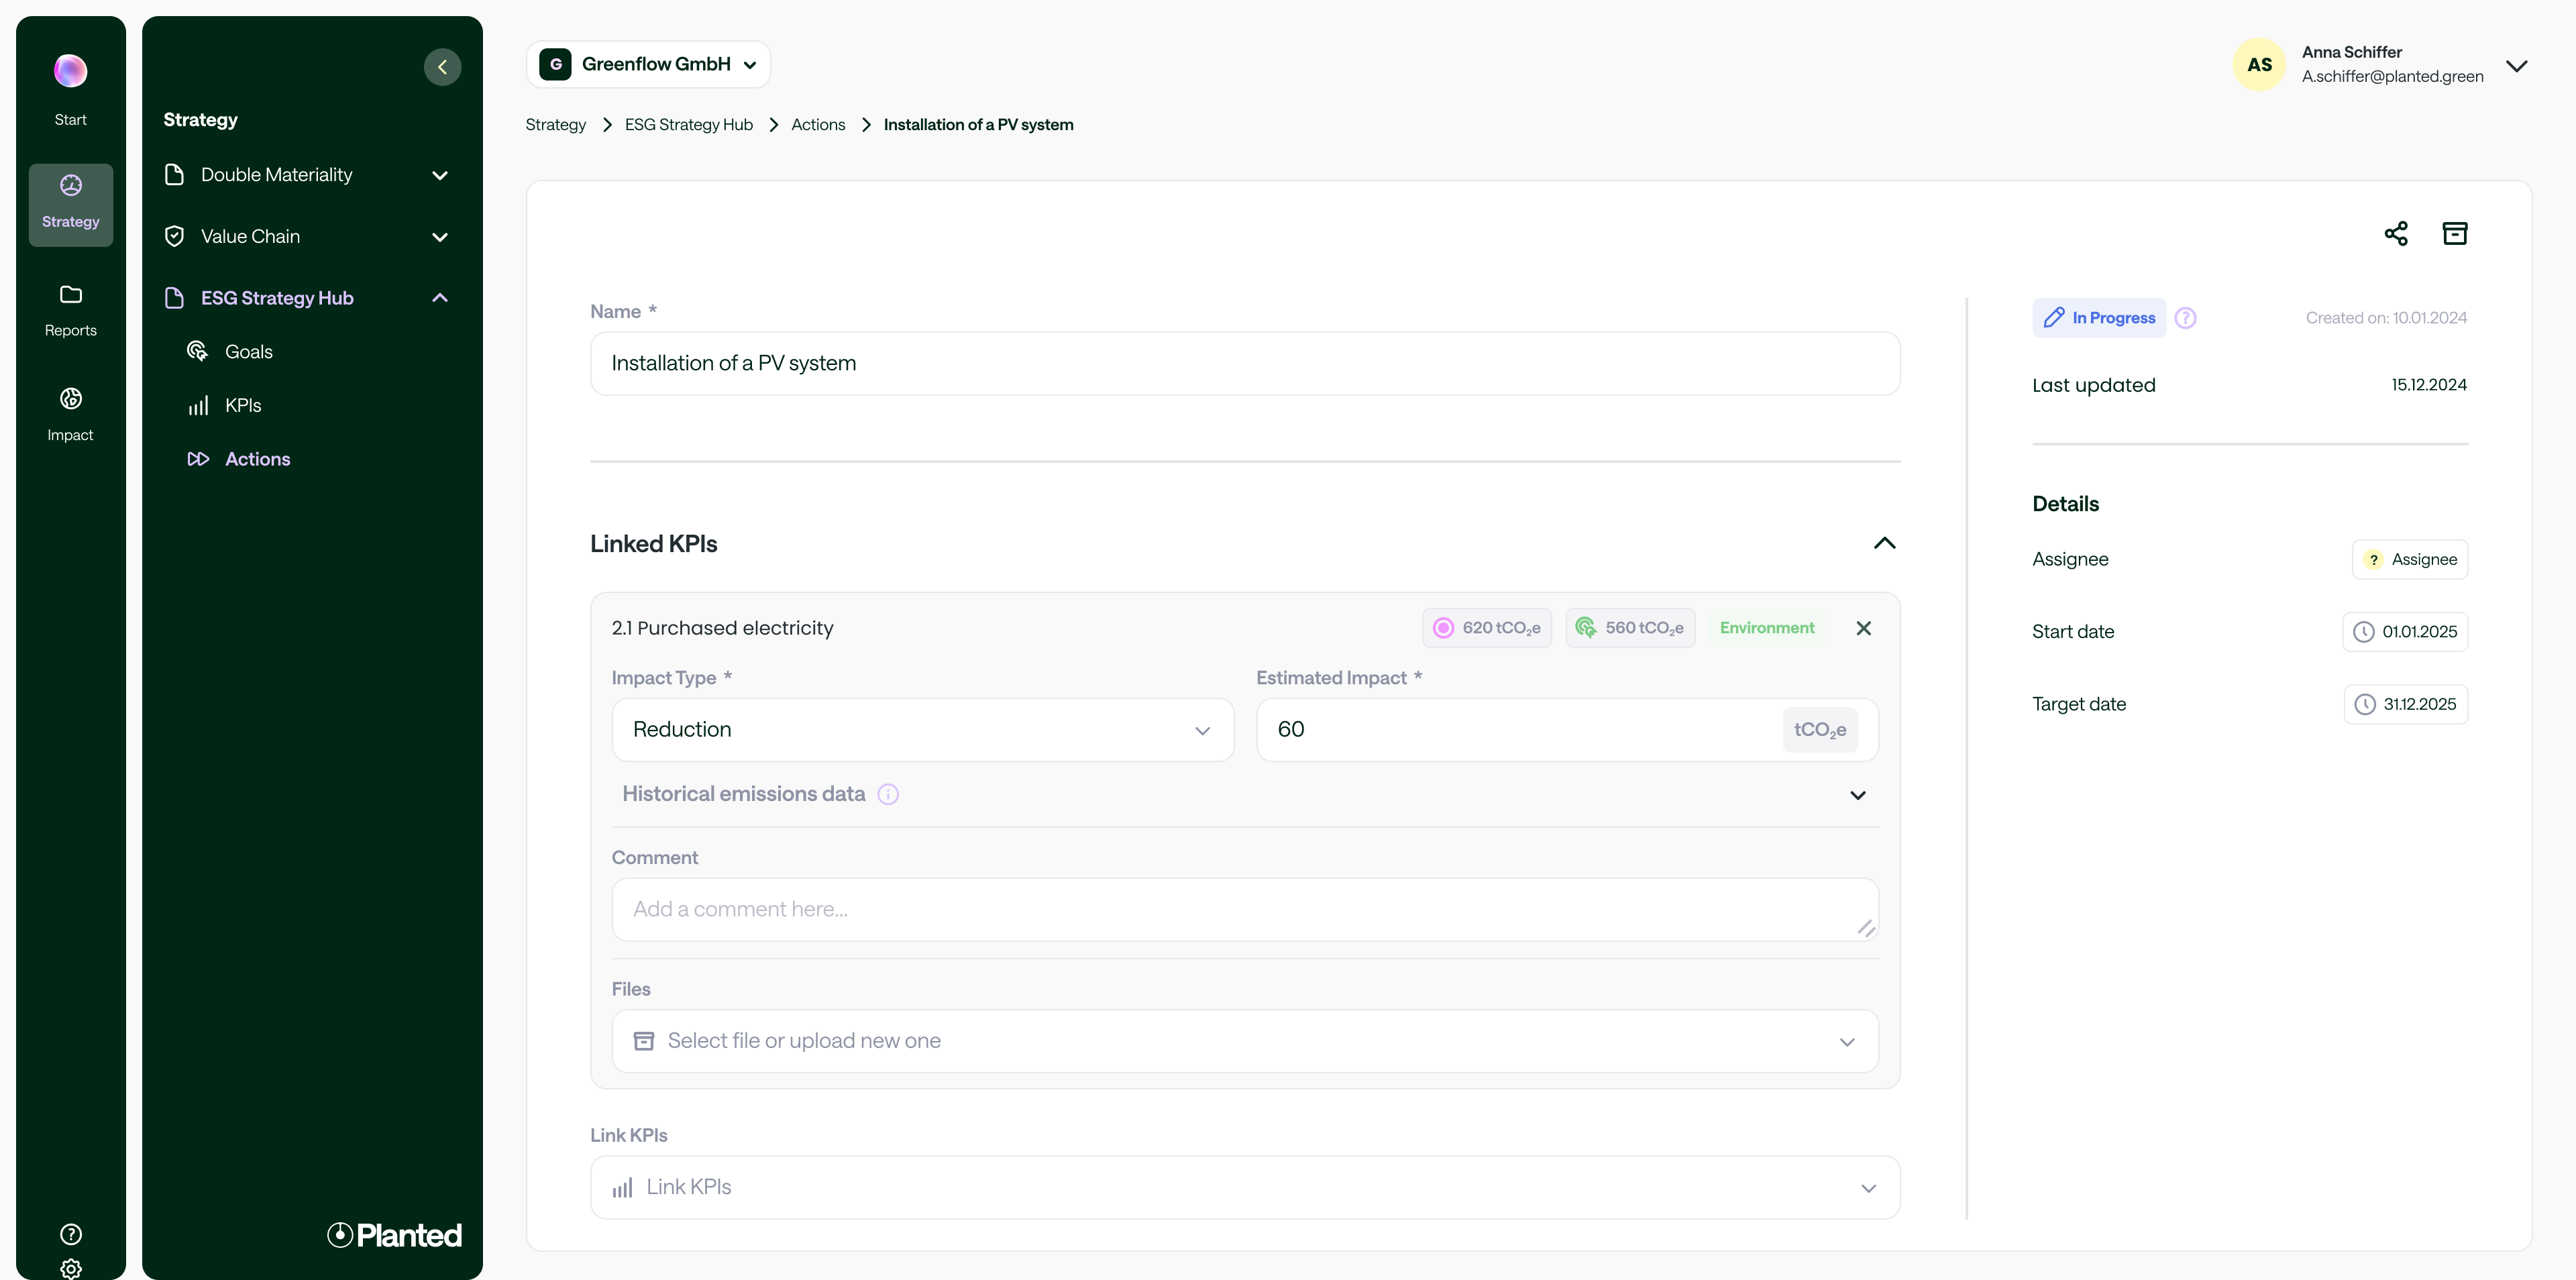Click Actions breadcrumb link
Image resolution: width=2576 pixels, height=1280 pixels.
coord(818,125)
